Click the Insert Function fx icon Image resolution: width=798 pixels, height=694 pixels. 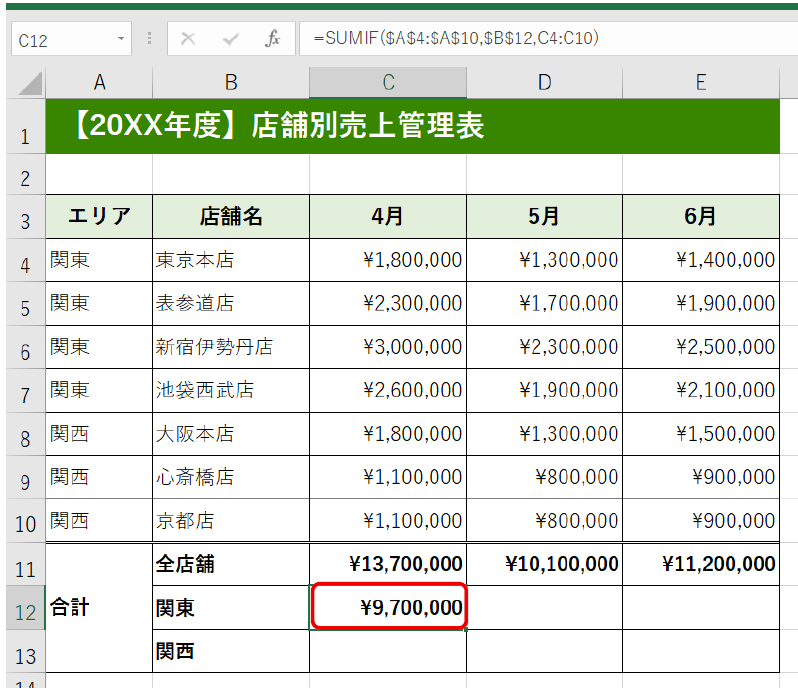coord(272,39)
